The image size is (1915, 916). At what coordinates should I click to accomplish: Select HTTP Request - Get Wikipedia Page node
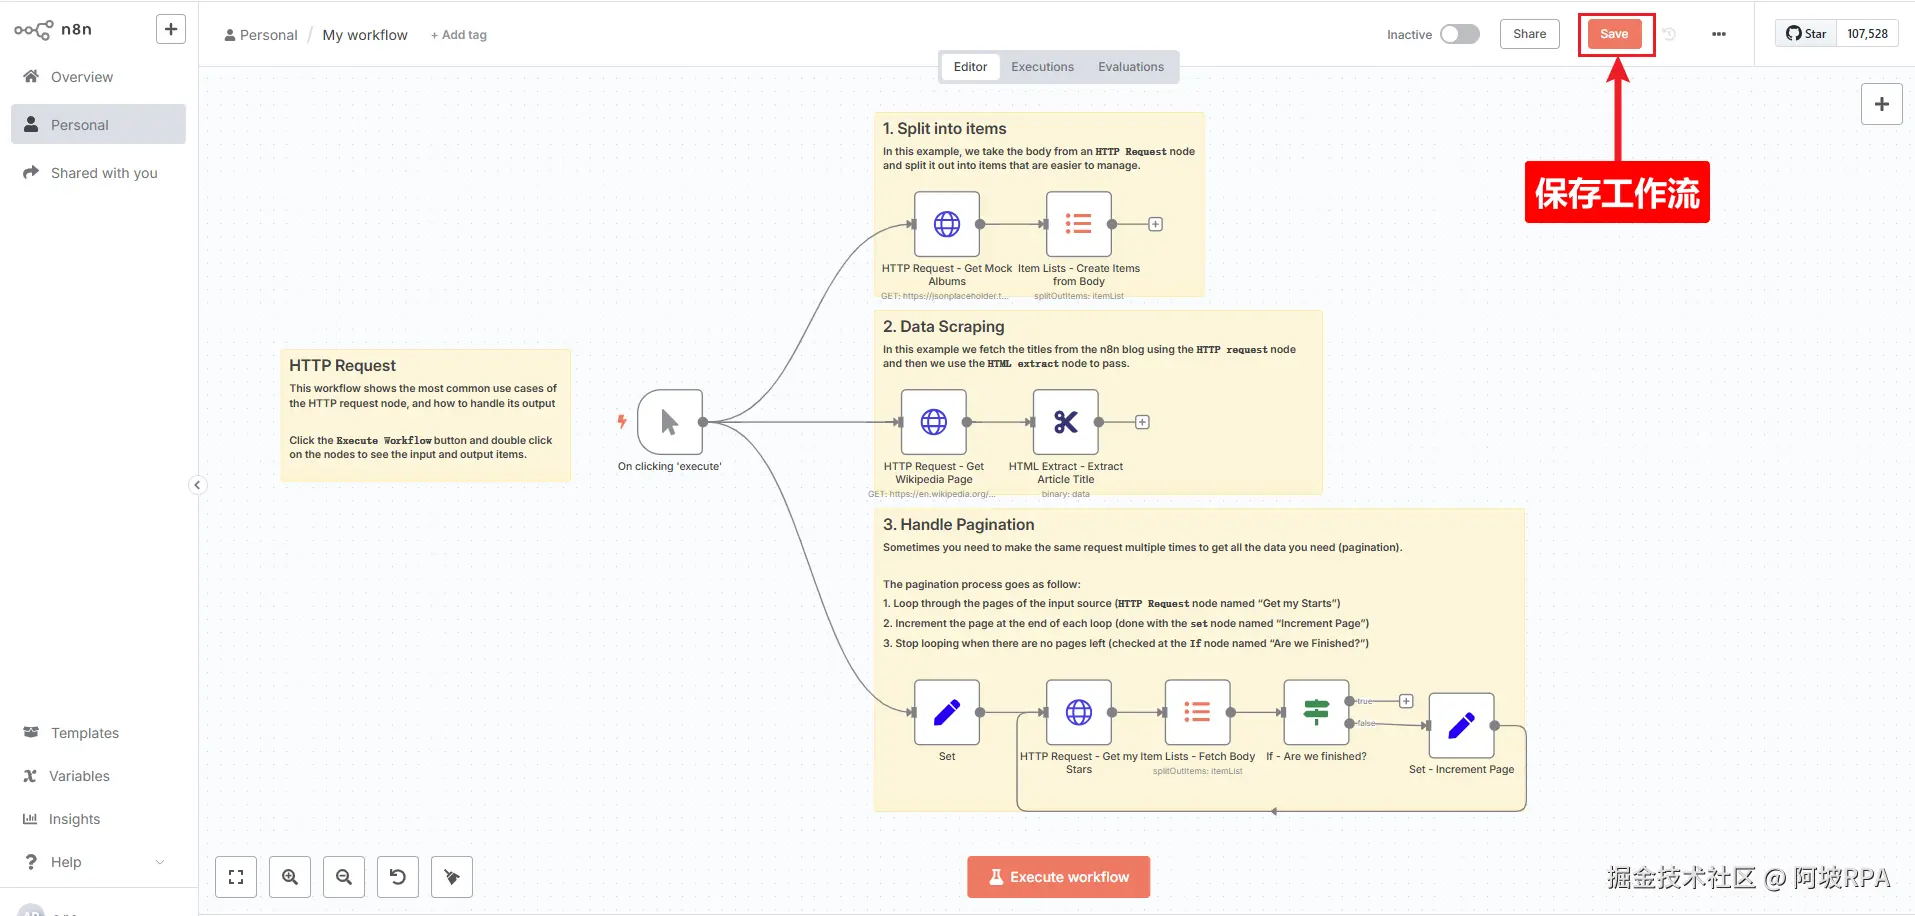tap(934, 422)
